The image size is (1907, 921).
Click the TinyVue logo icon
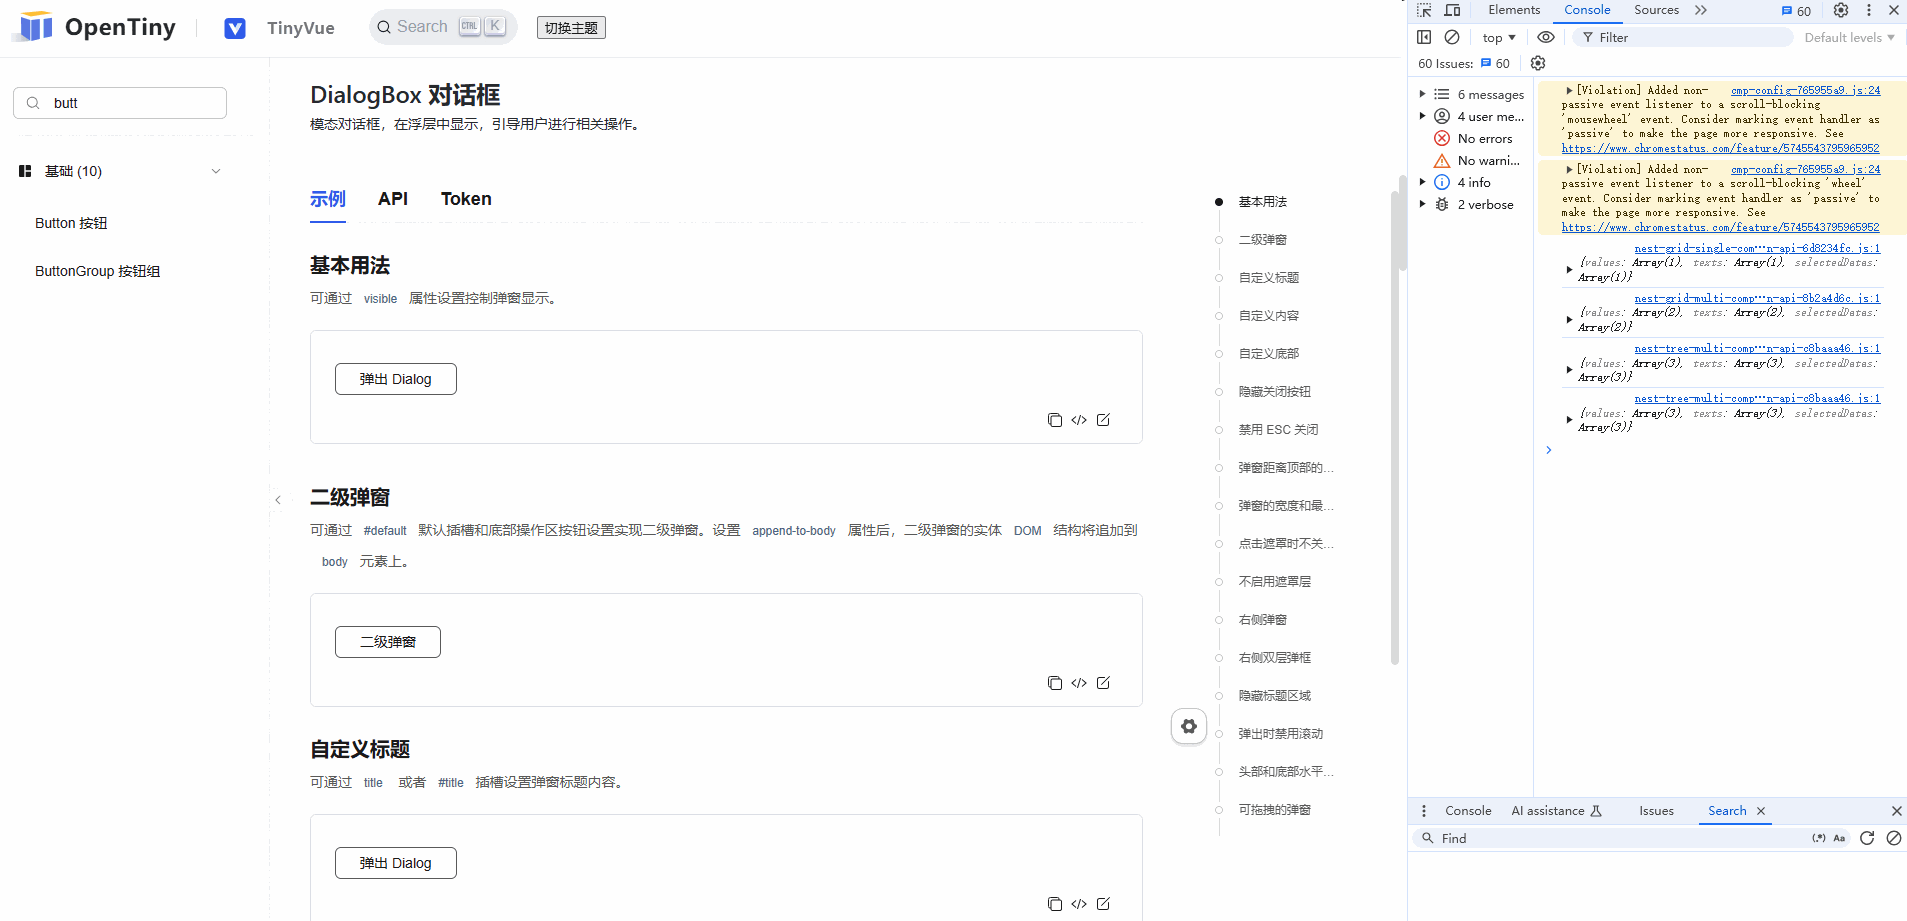point(235,28)
